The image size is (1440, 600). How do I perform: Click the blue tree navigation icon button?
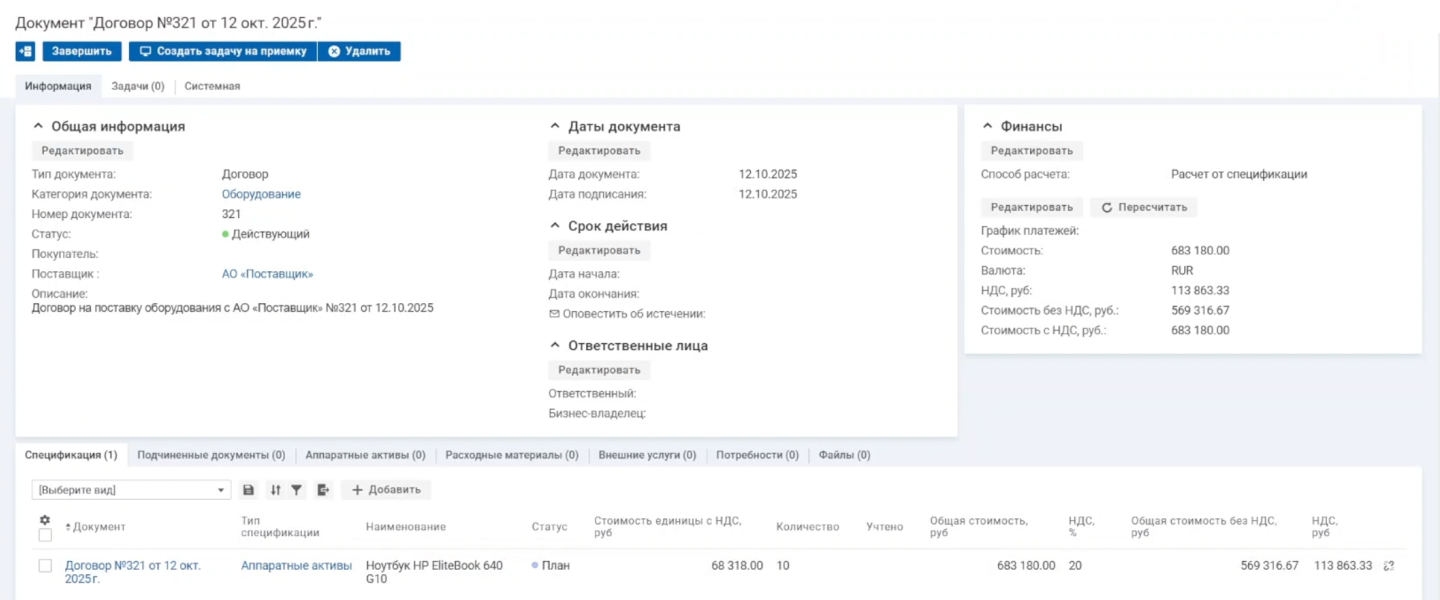25,51
